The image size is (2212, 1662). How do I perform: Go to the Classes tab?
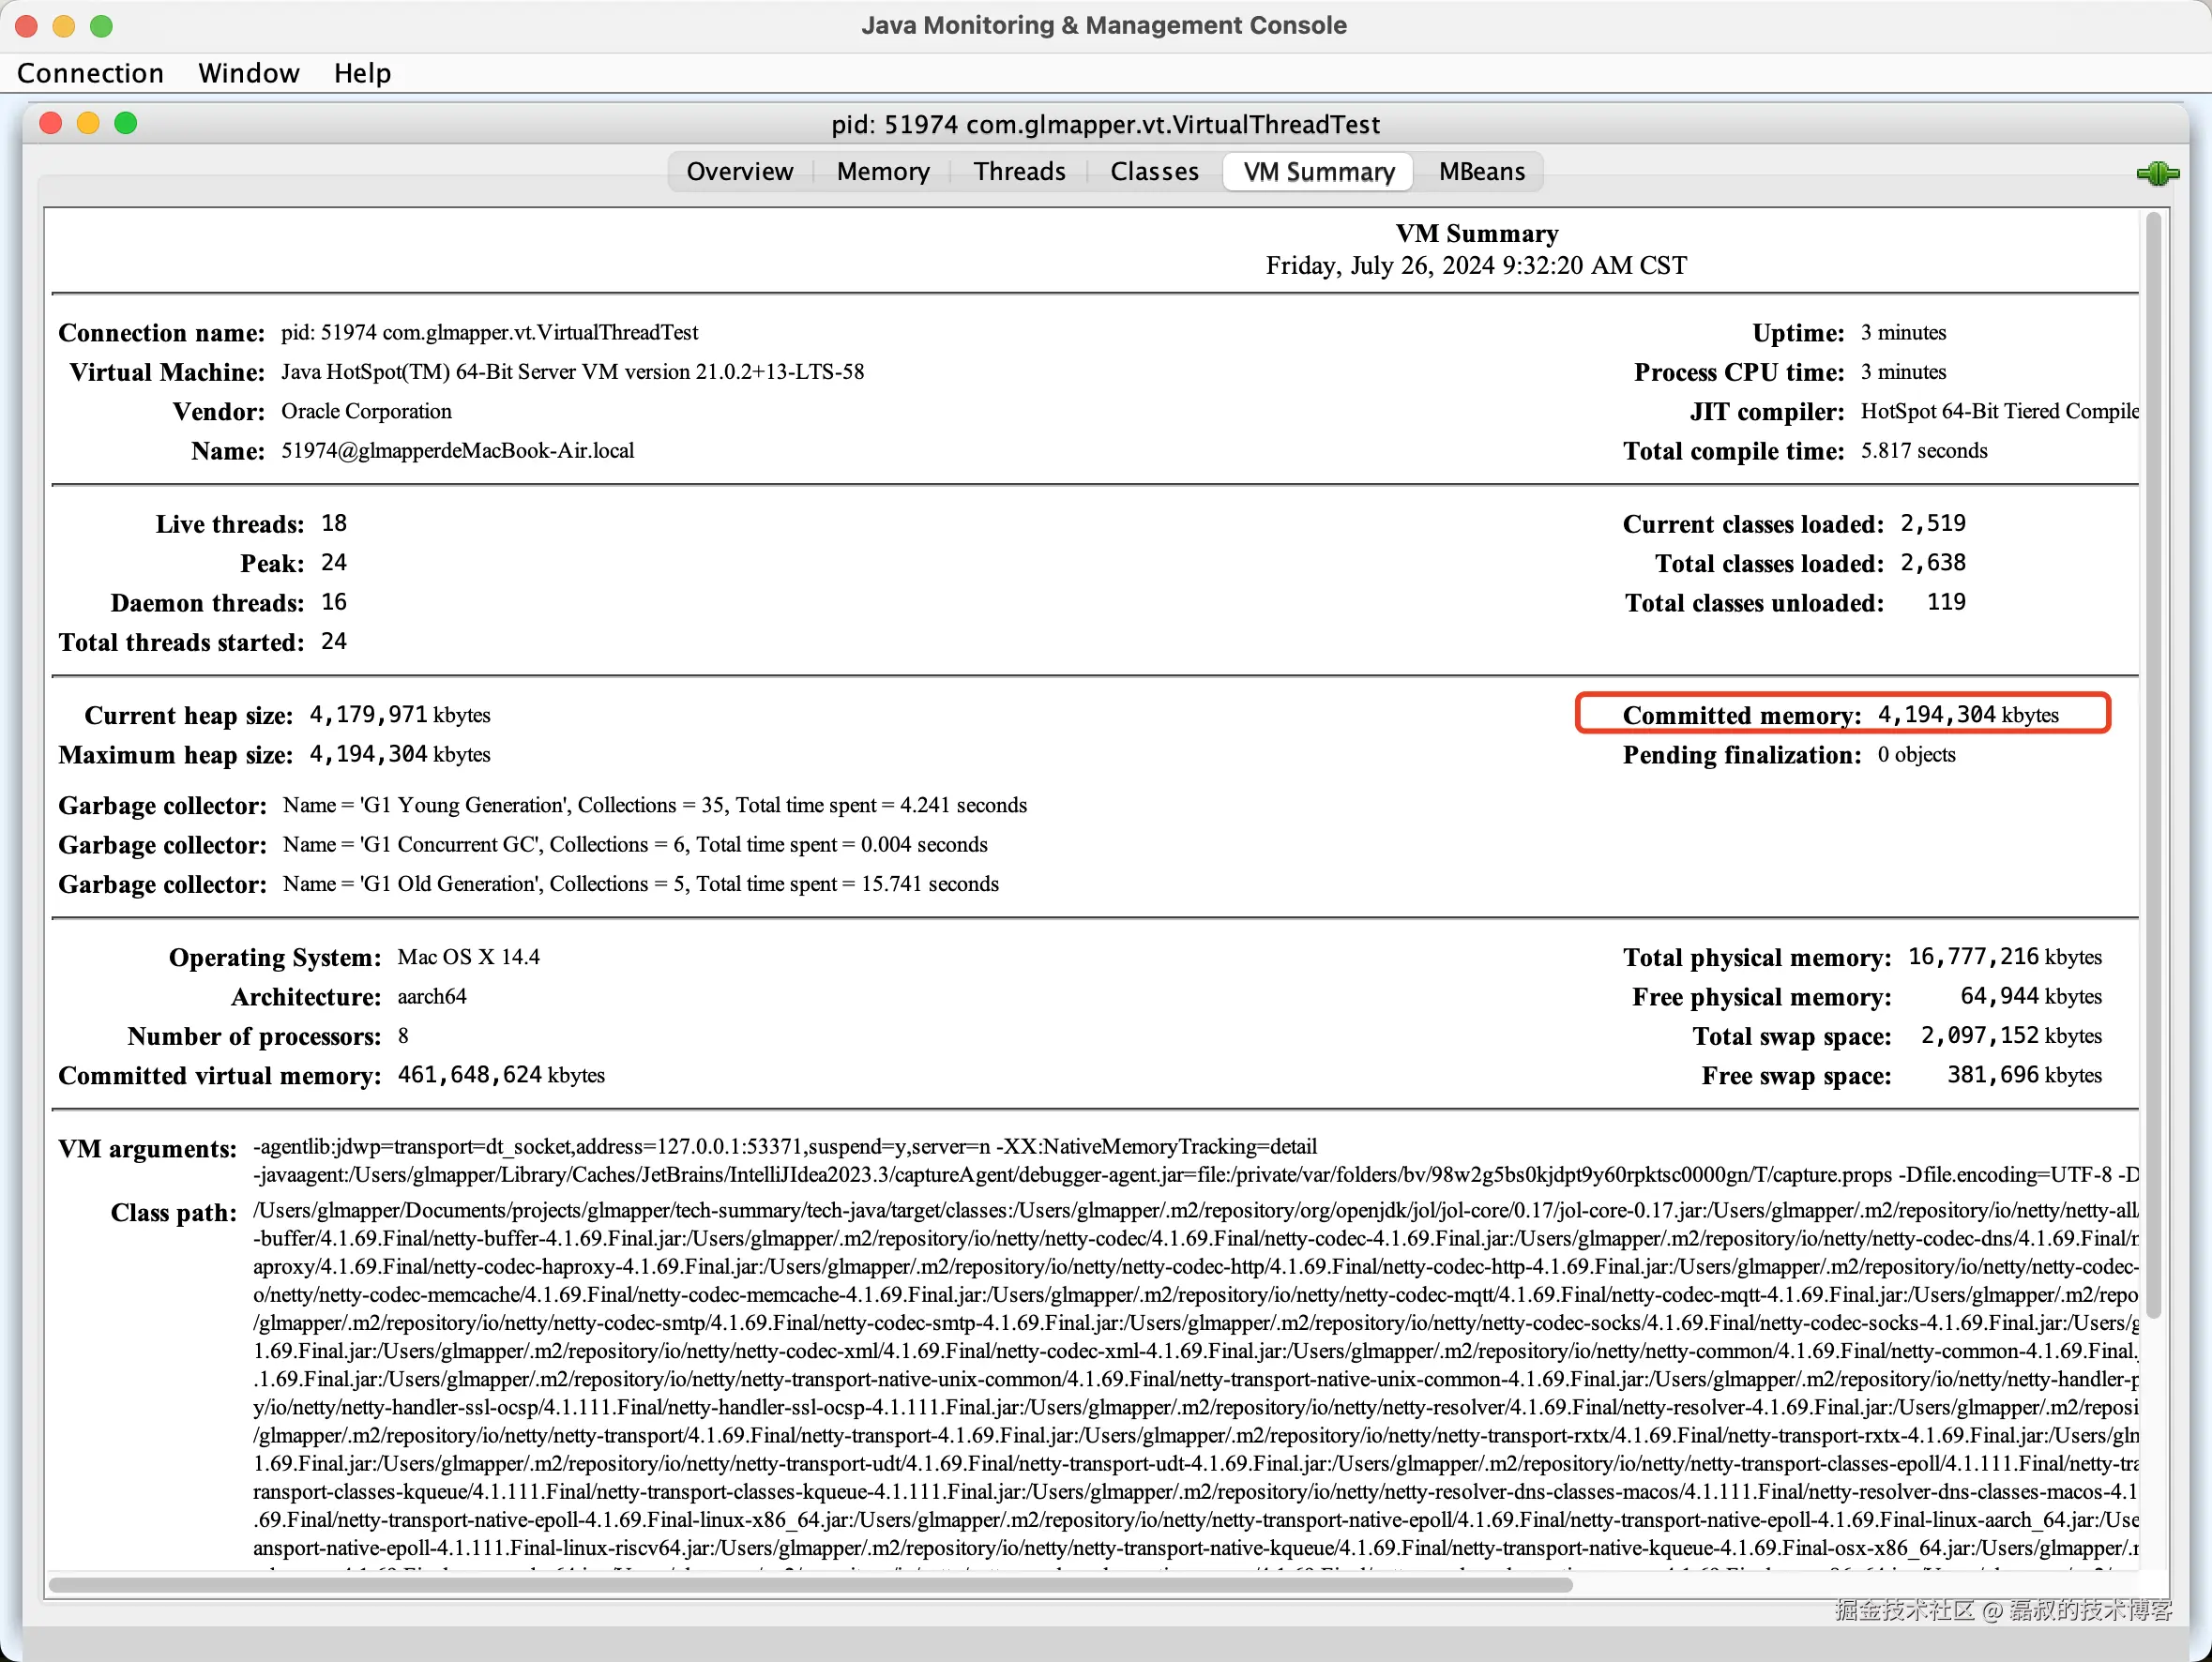[x=1153, y=172]
